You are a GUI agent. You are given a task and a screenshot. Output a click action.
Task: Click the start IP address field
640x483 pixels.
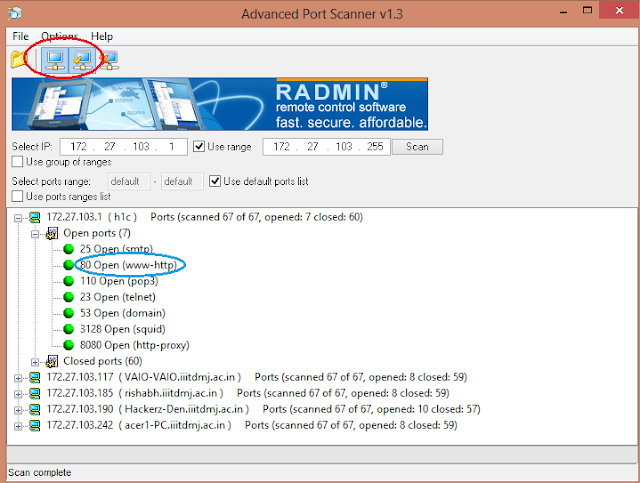click(x=124, y=147)
